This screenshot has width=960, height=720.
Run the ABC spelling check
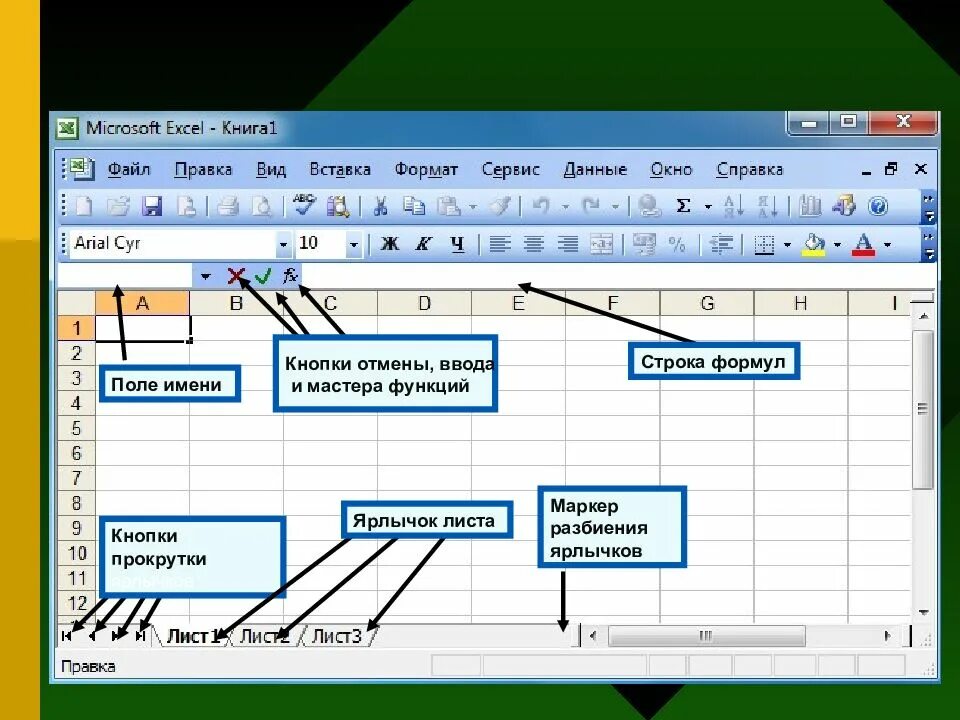(304, 205)
